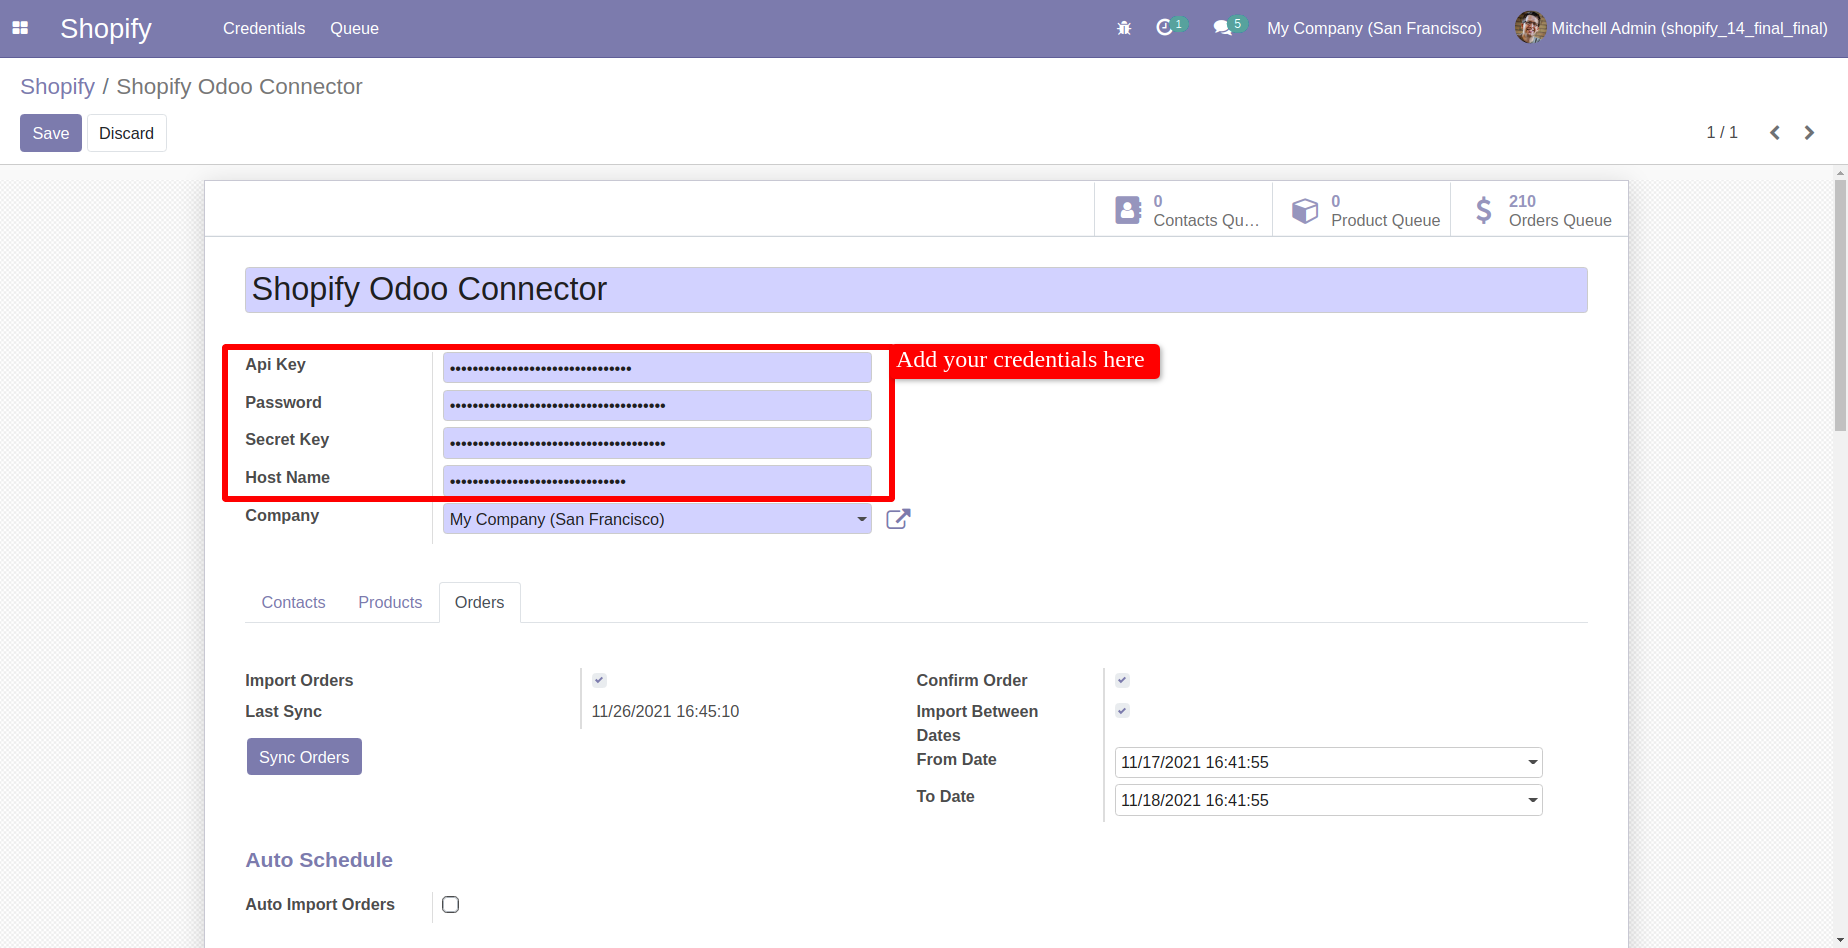
Task: Open the 0 Product Queue stat button
Action: (1361, 210)
